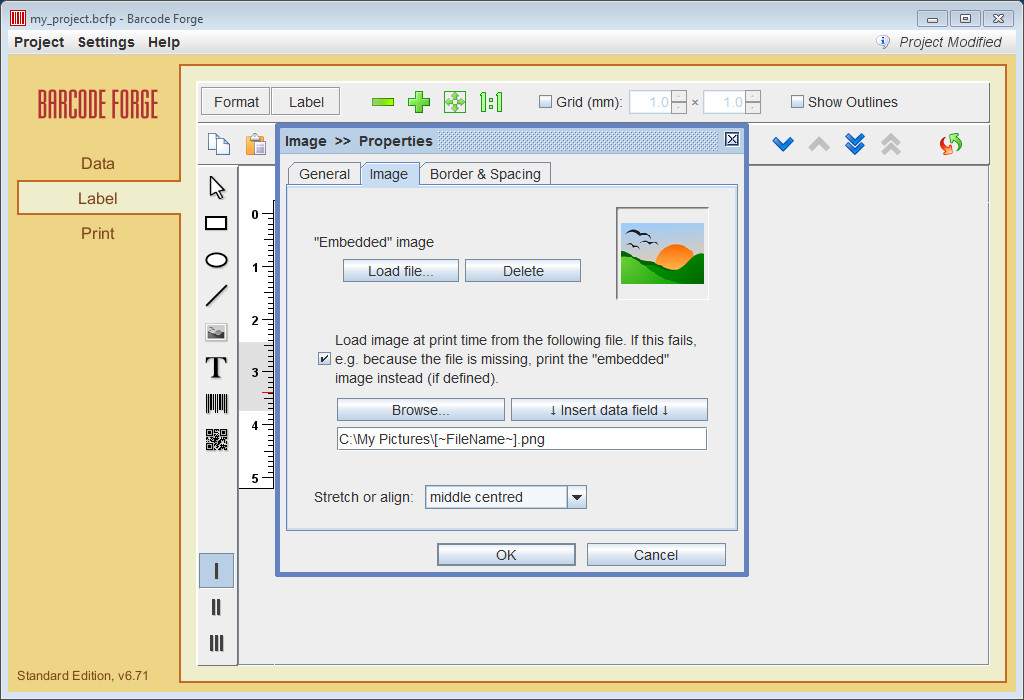Select layer II button
This screenshot has width=1024, height=700.
[x=216, y=607]
